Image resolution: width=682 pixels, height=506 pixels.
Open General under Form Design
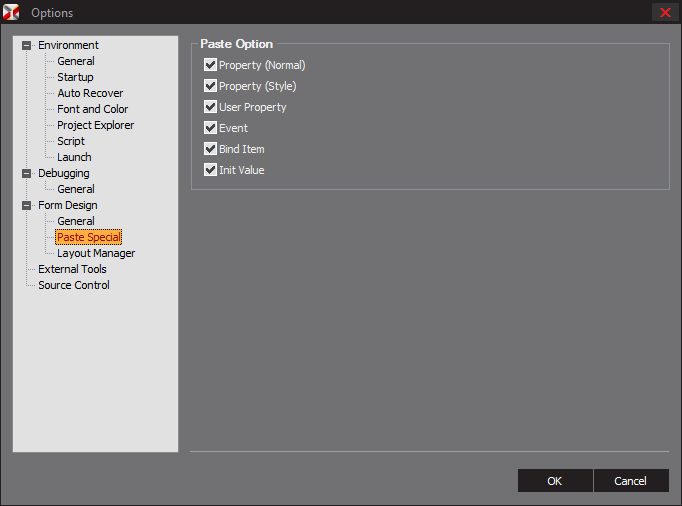tap(76, 221)
